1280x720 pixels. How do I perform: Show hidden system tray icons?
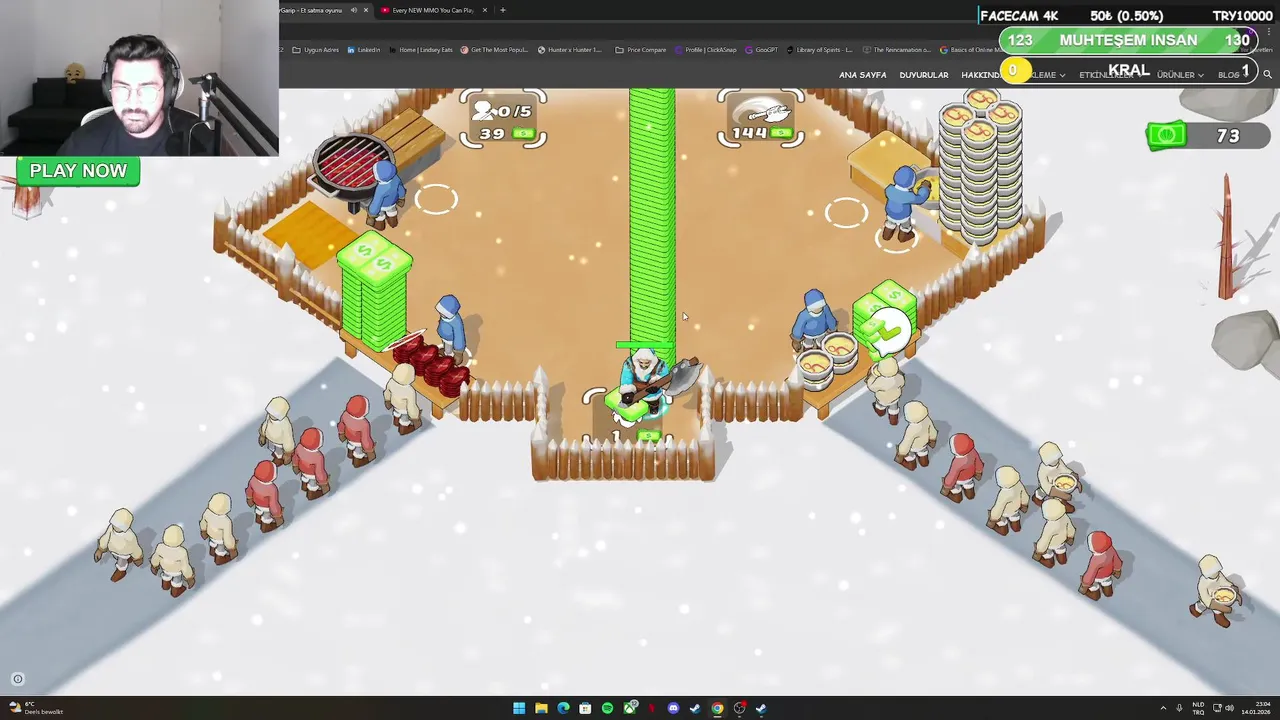1163,708
